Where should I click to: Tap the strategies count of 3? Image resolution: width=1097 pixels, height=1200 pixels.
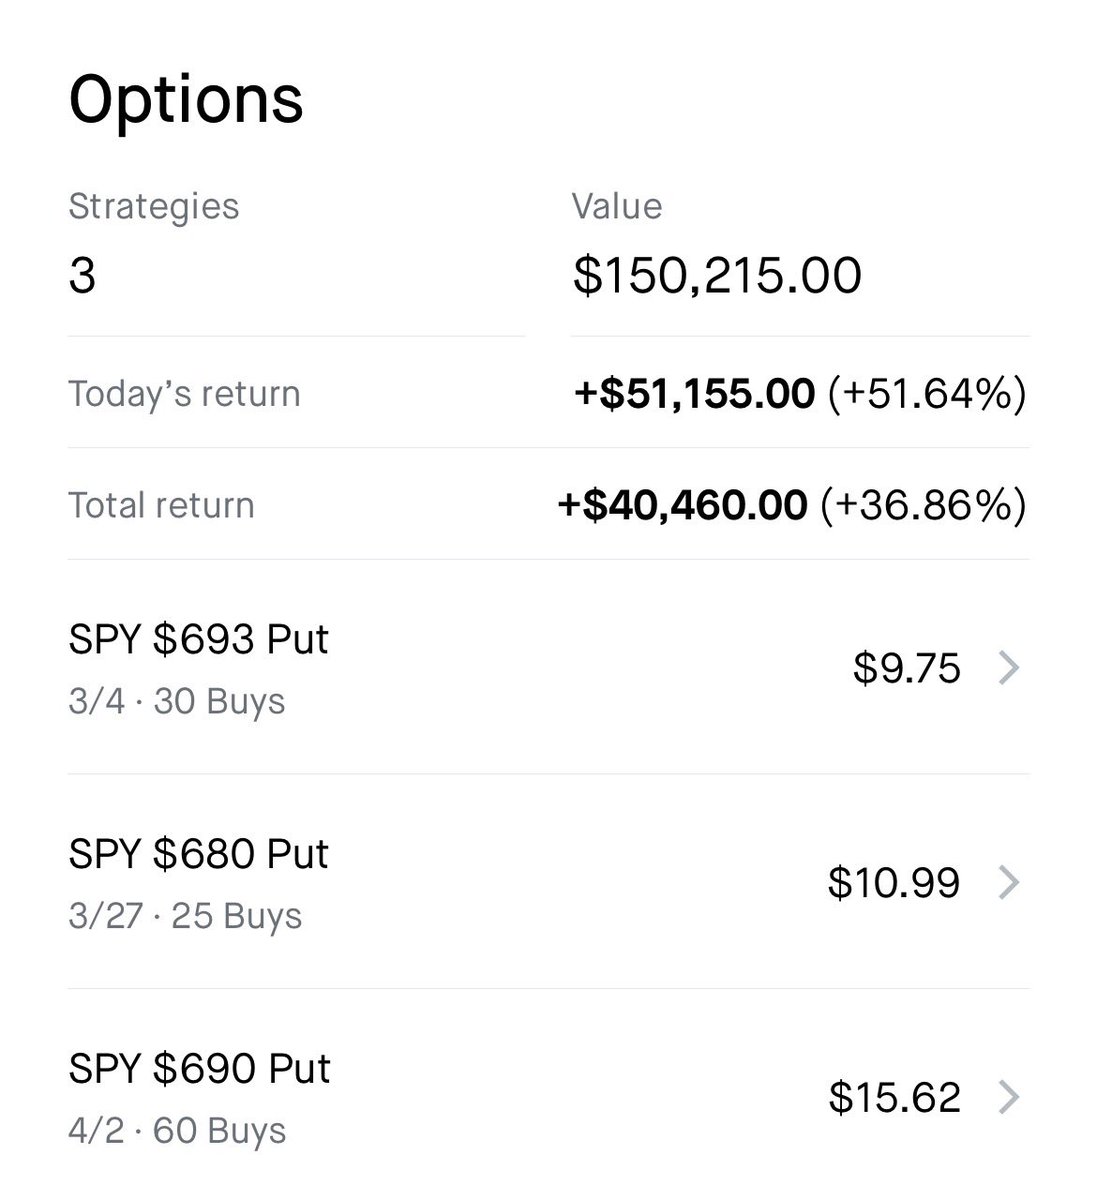(82, 275)
